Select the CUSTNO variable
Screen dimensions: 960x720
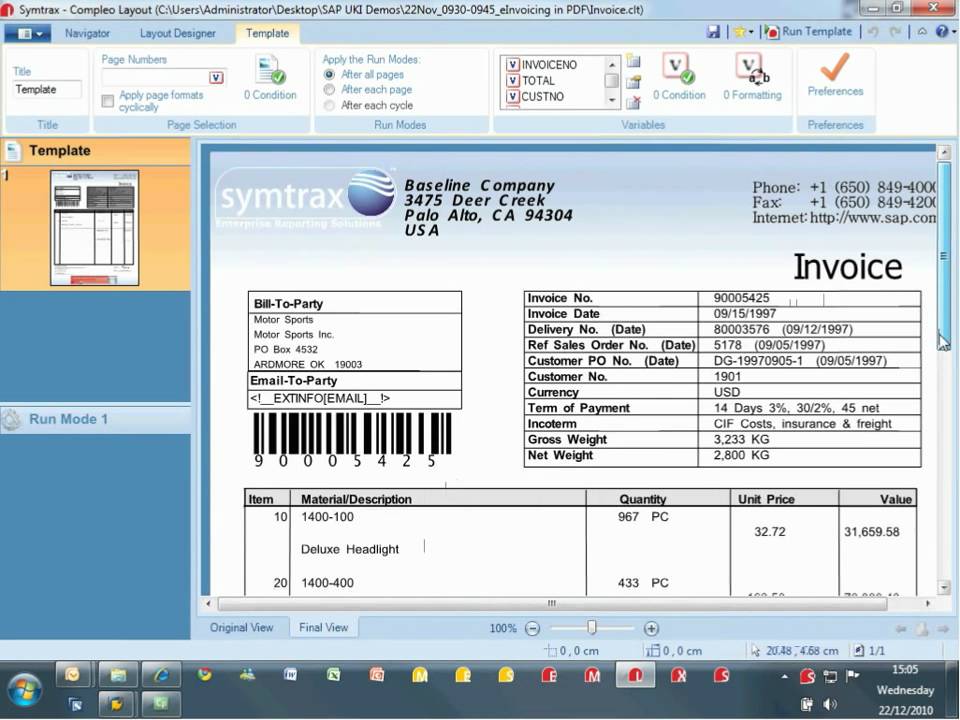(x=542, y=97)
